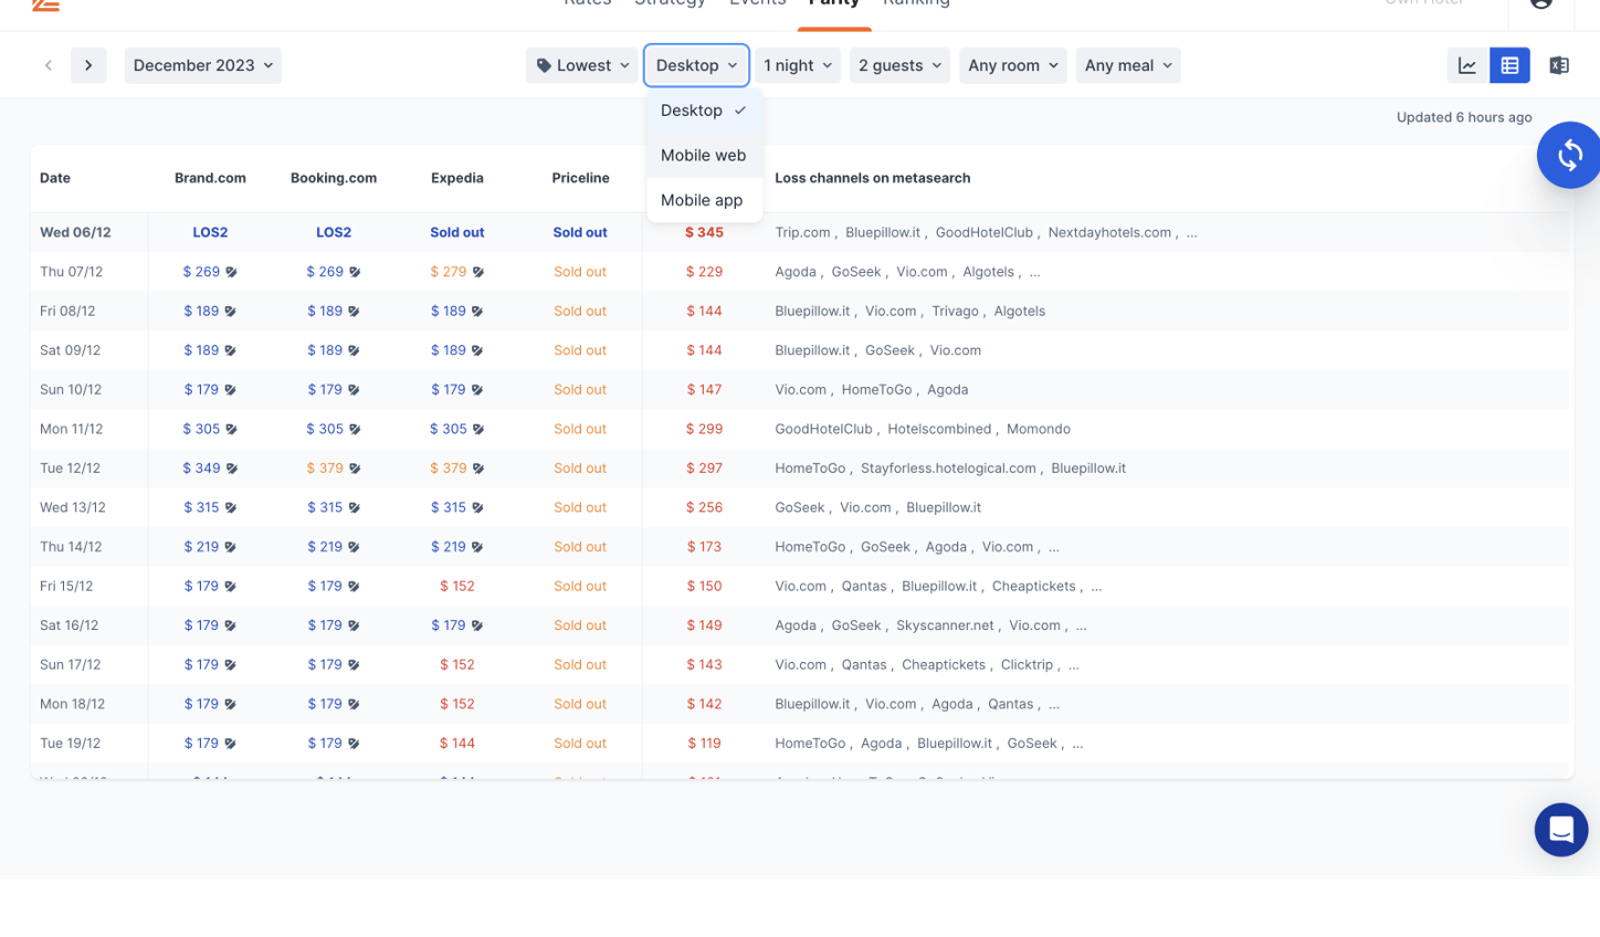Click the Expedia $ 144 price on Tue 19/12
Screen dimensions: 1600x937
pyautogui.click(x=457, y=744)
